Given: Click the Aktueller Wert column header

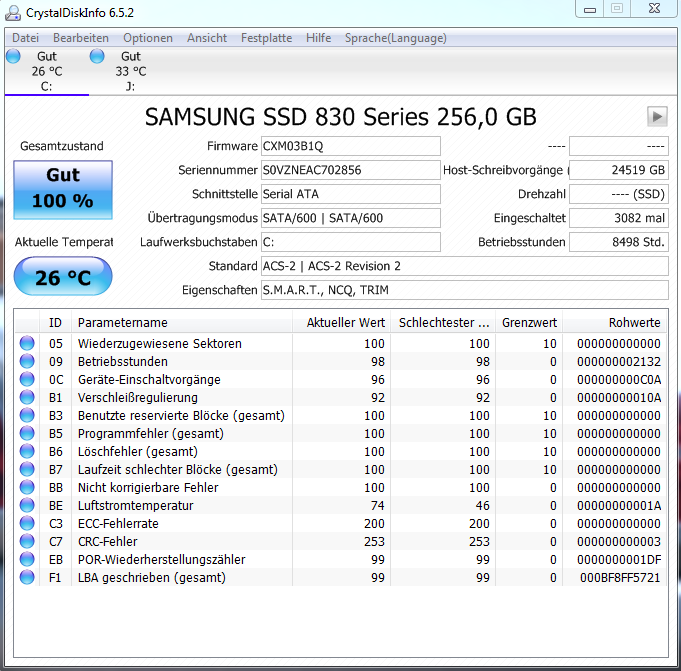Looking at the screenshot, I should pos(341,323).
